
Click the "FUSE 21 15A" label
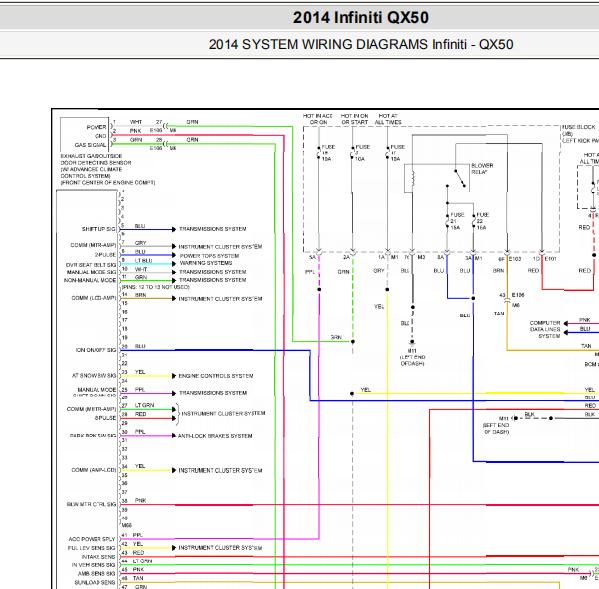coord(457,221)
